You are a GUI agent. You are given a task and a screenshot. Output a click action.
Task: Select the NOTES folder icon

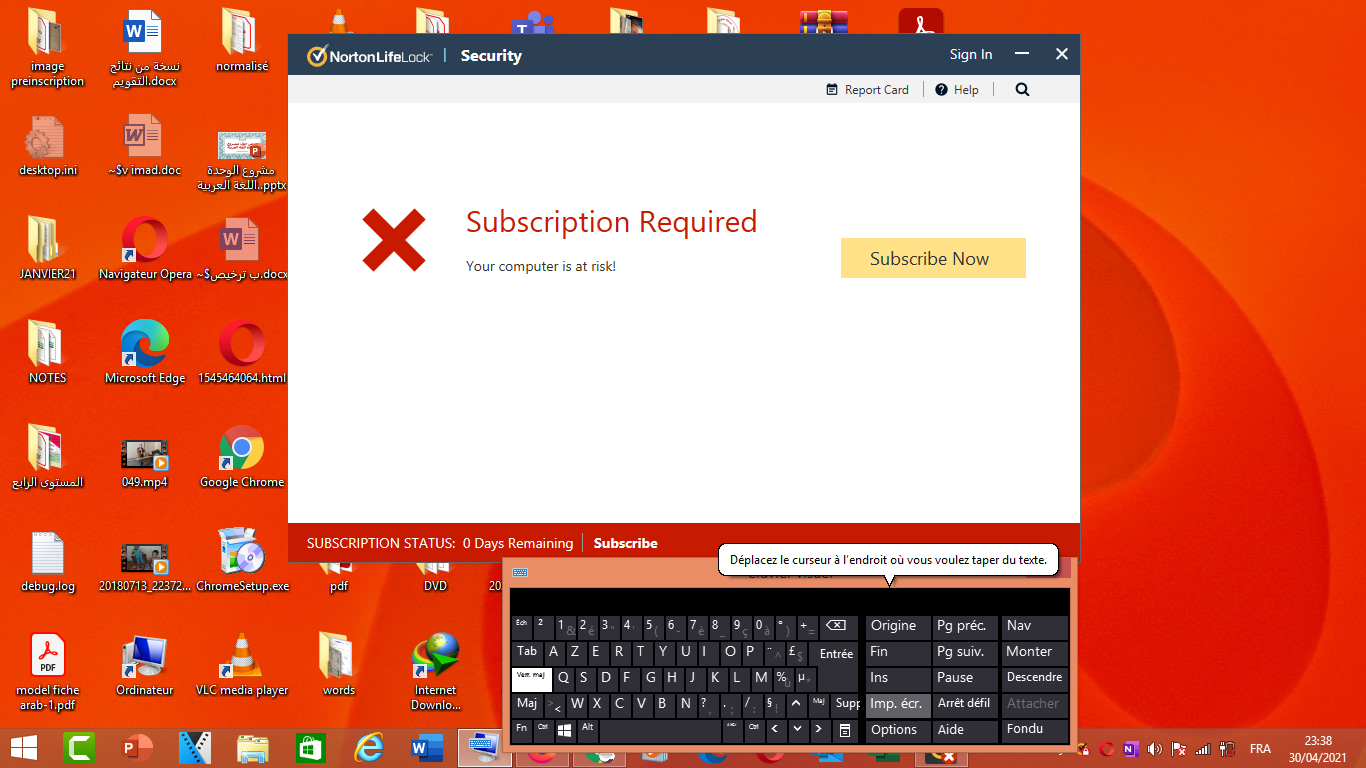pyautogui.click(x=47, y=352)
